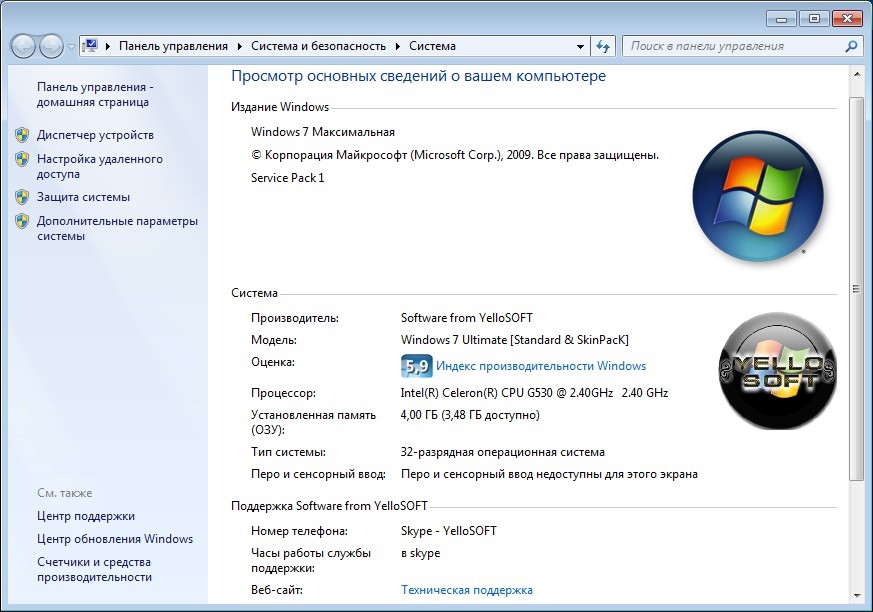Click the Поддержка Software from YelloSOFT heading
This screenshot has height=612, width=873.
[329, 506]
